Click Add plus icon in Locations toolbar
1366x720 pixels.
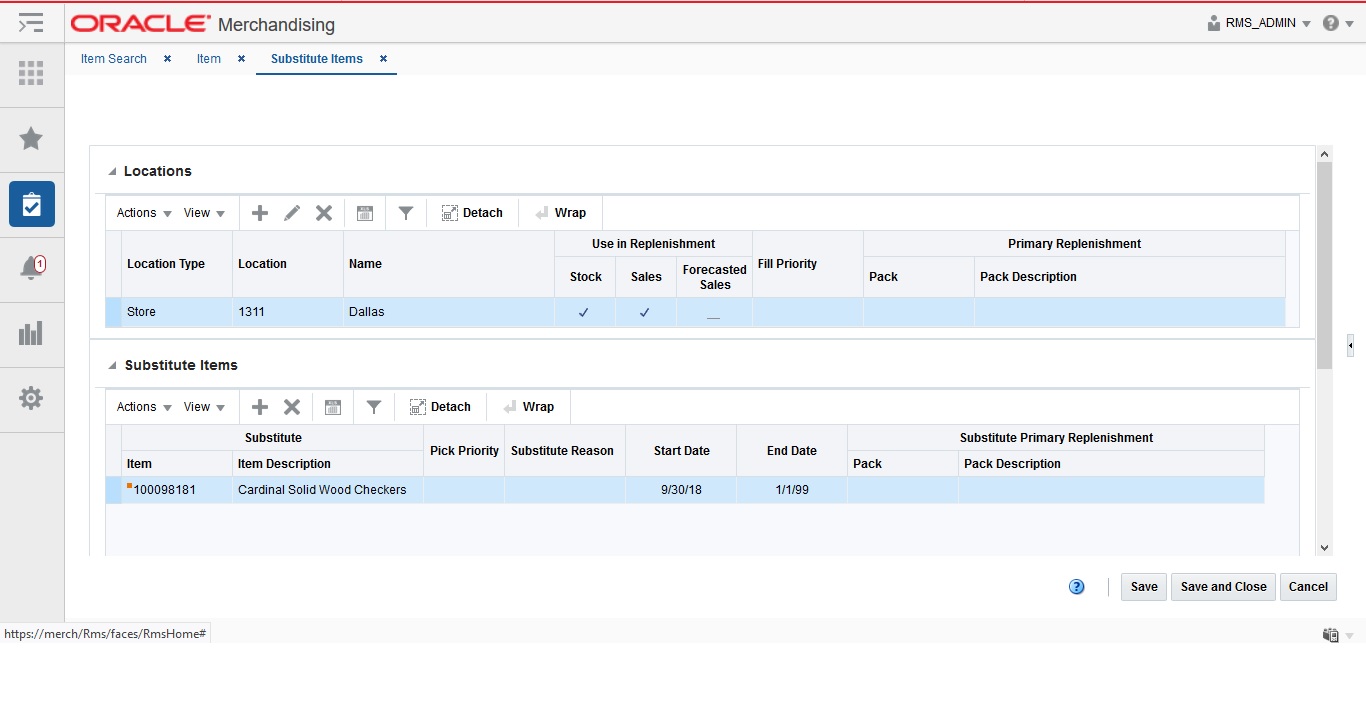260,213
